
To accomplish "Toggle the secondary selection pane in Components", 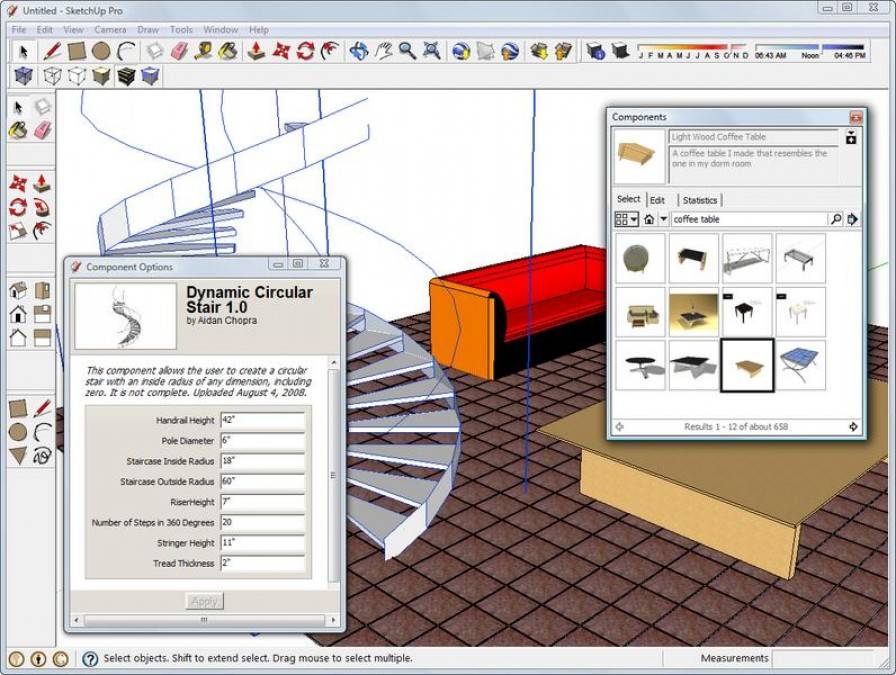I will 851,137.
